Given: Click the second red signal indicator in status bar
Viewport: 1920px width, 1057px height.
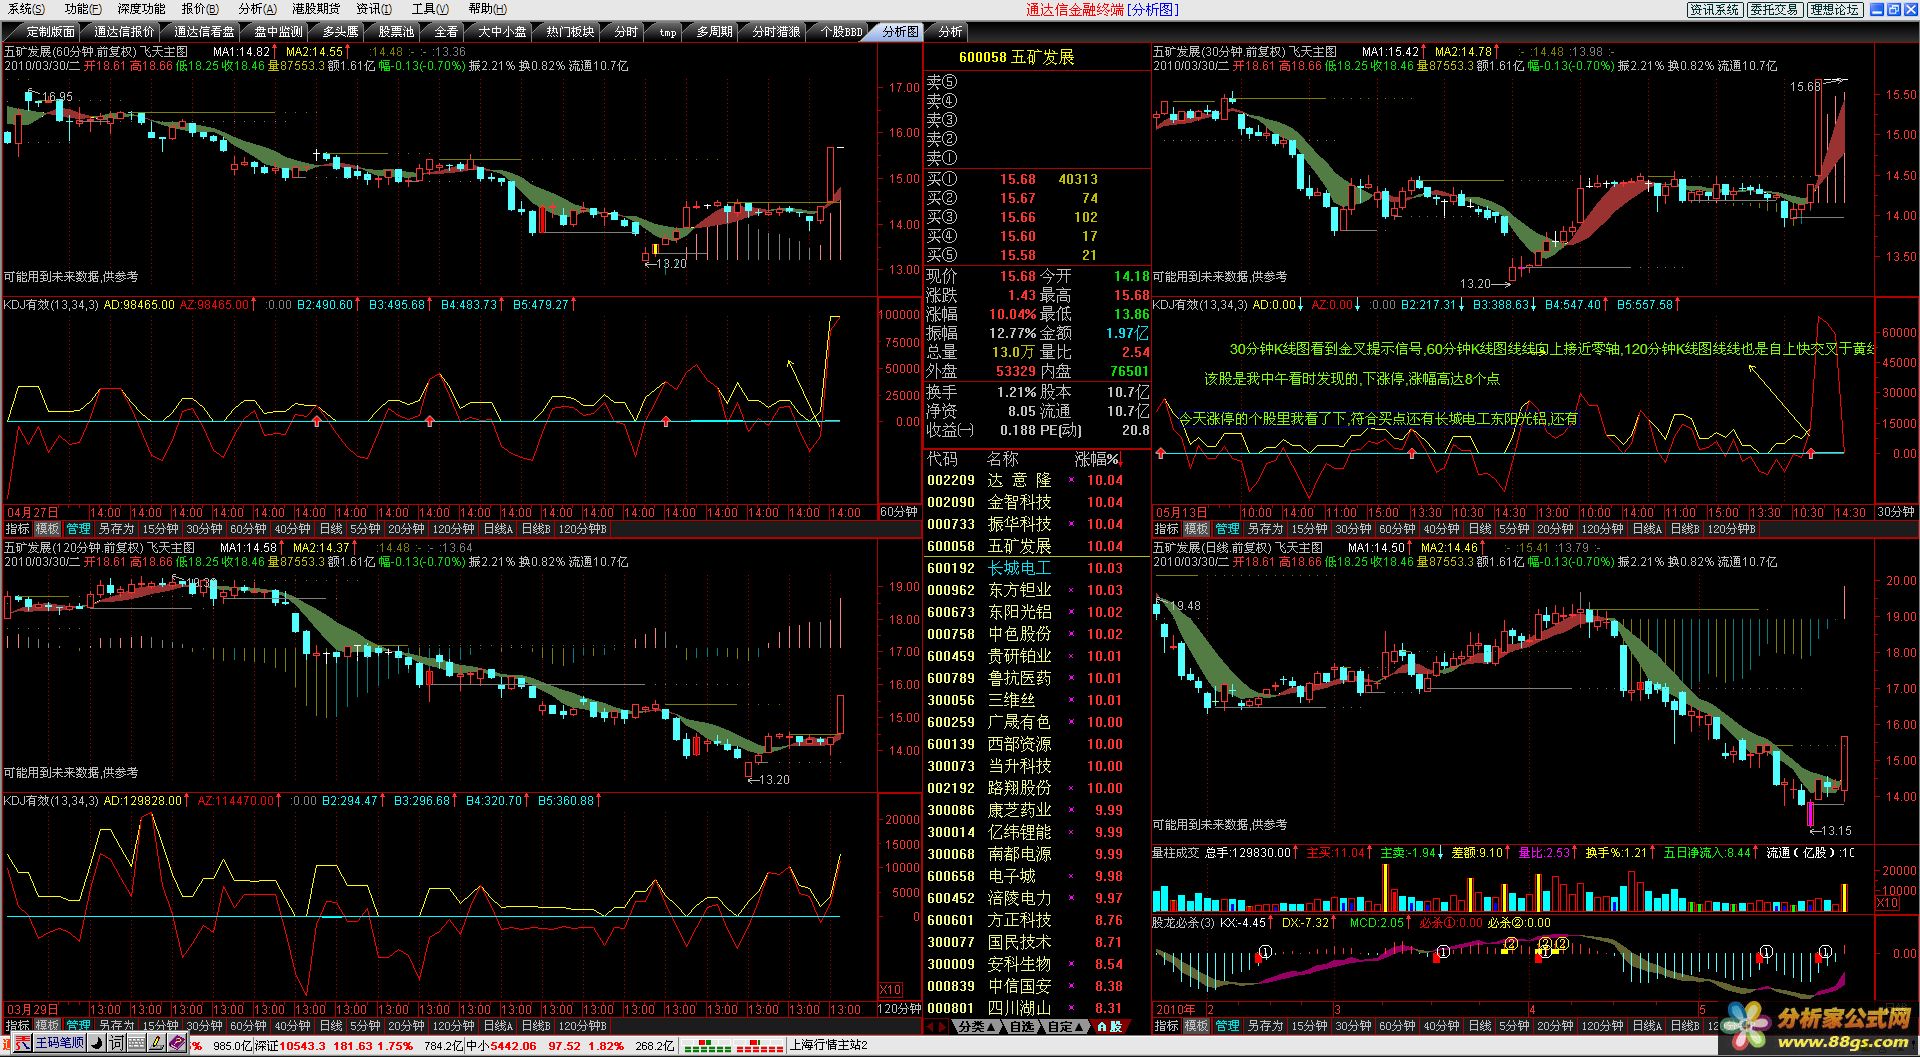Looking at the screenshot, I should point(759,1046).
